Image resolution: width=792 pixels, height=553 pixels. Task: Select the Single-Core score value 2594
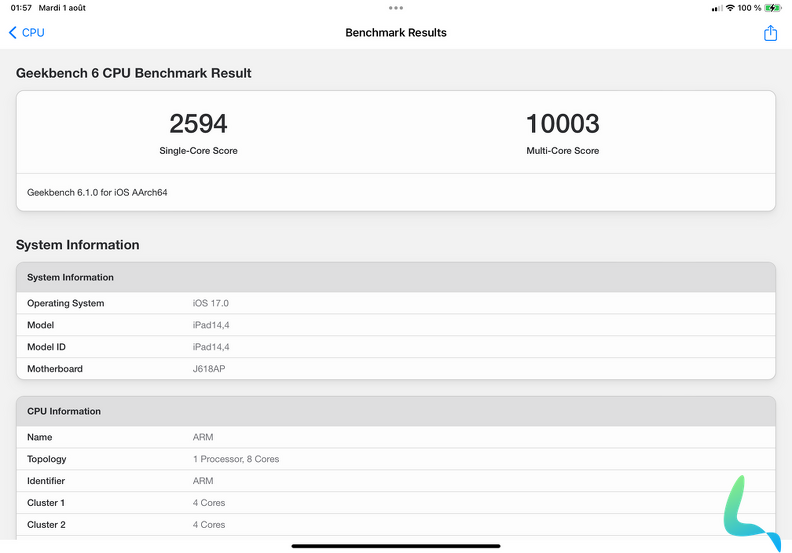[x=199, y=124]
